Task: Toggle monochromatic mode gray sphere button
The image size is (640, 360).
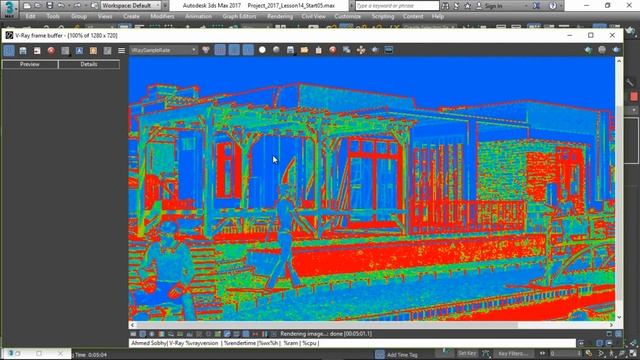Action: coord(276,50)
